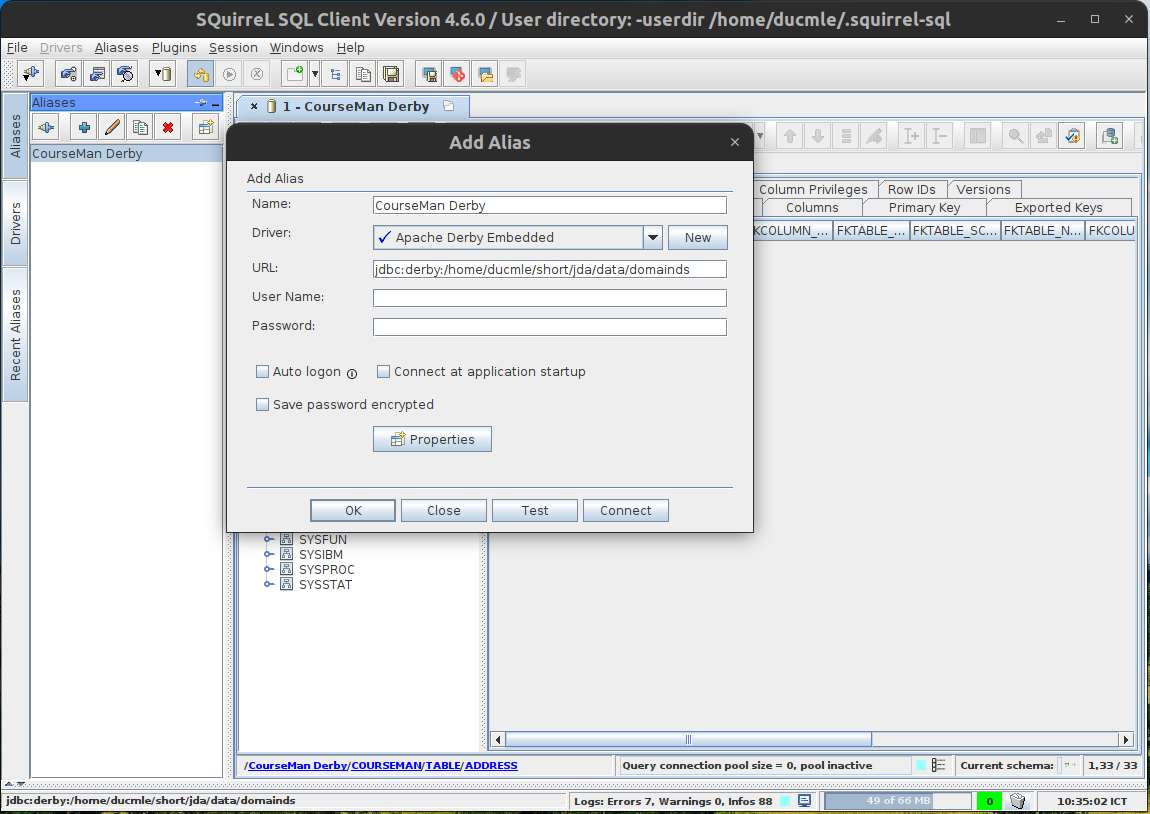This screenshot has width=1150, height=814.
Task: Open the Windows menu
Action: pos(296,48)
